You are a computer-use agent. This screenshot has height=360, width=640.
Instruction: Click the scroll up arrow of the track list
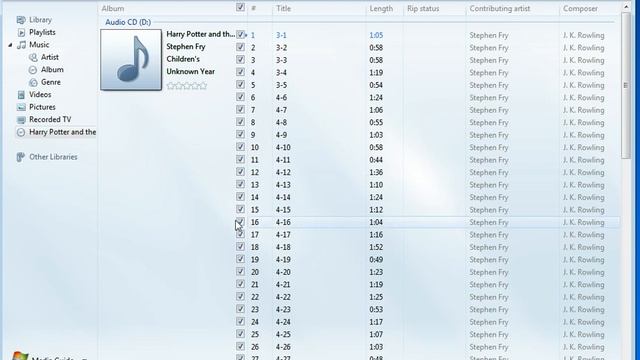(626, 7)
